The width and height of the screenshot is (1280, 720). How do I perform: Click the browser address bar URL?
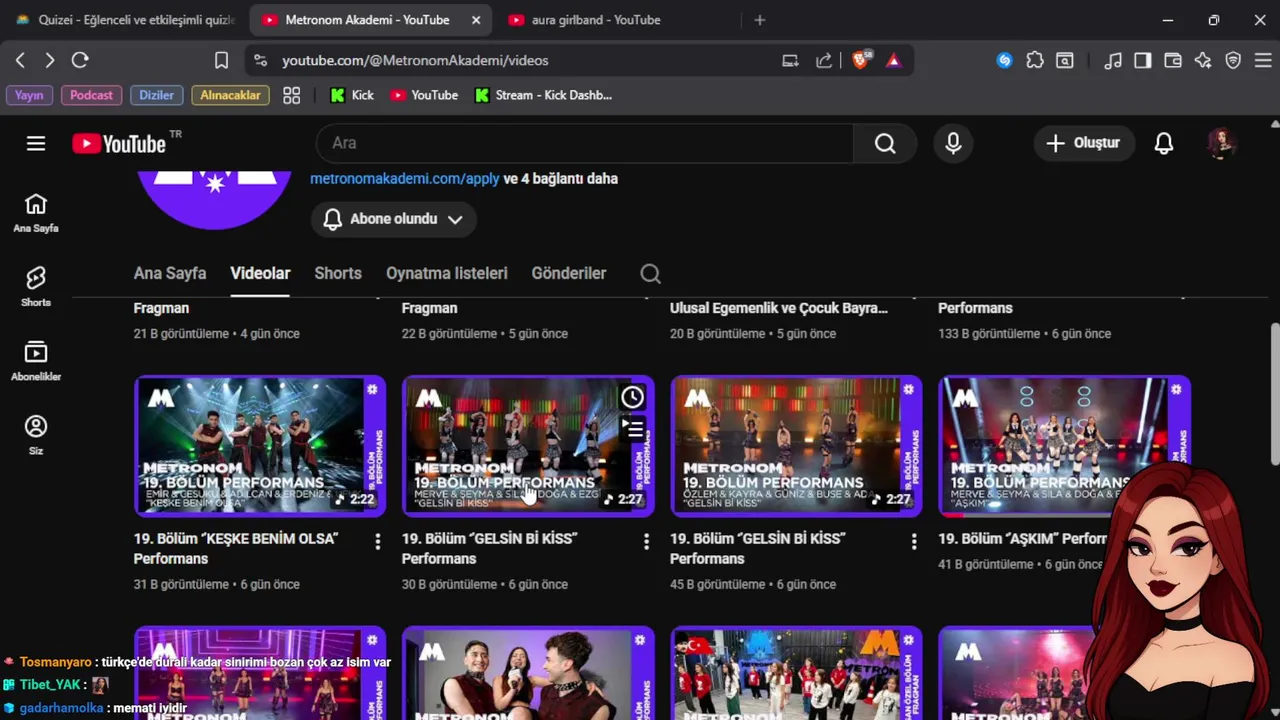pyautogui.click(x=415, y=60)
